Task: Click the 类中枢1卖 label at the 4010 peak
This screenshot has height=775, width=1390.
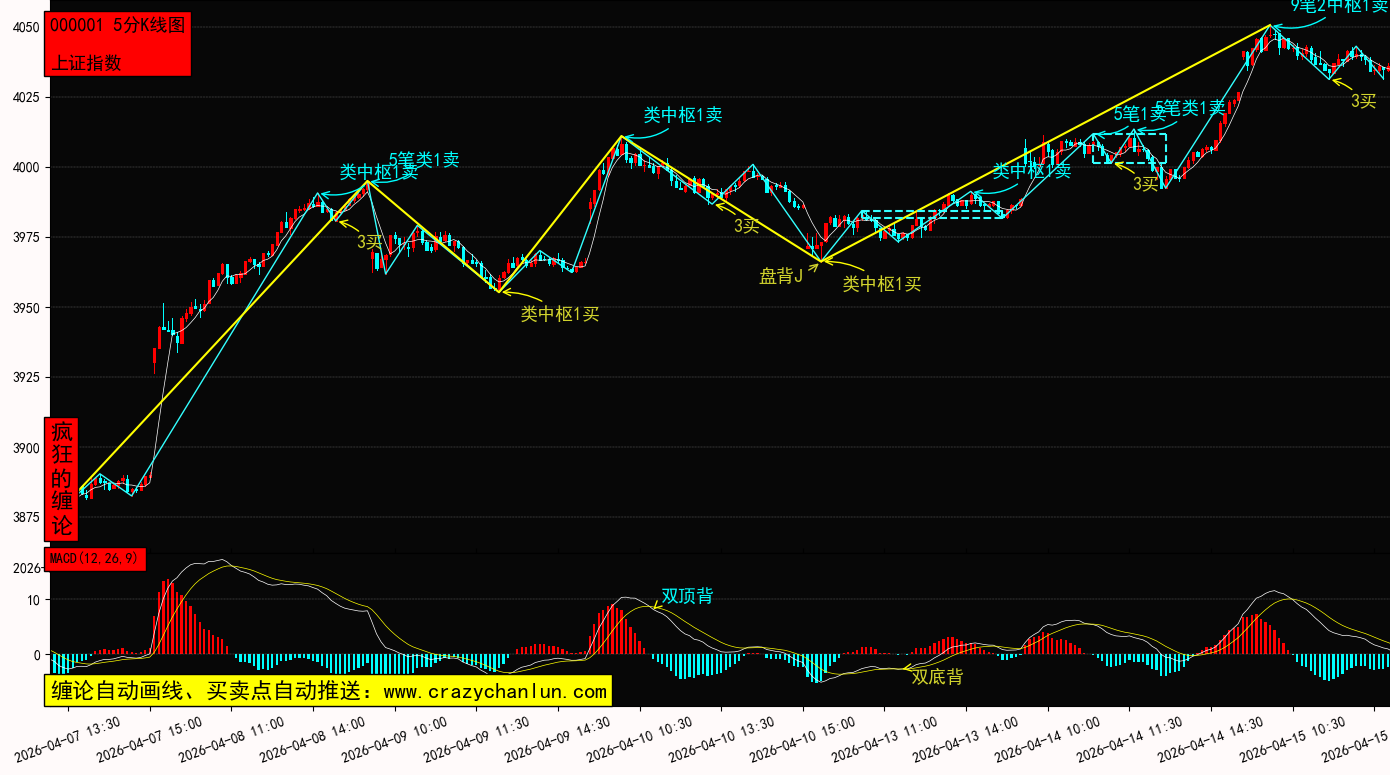Action: point(682,115)
